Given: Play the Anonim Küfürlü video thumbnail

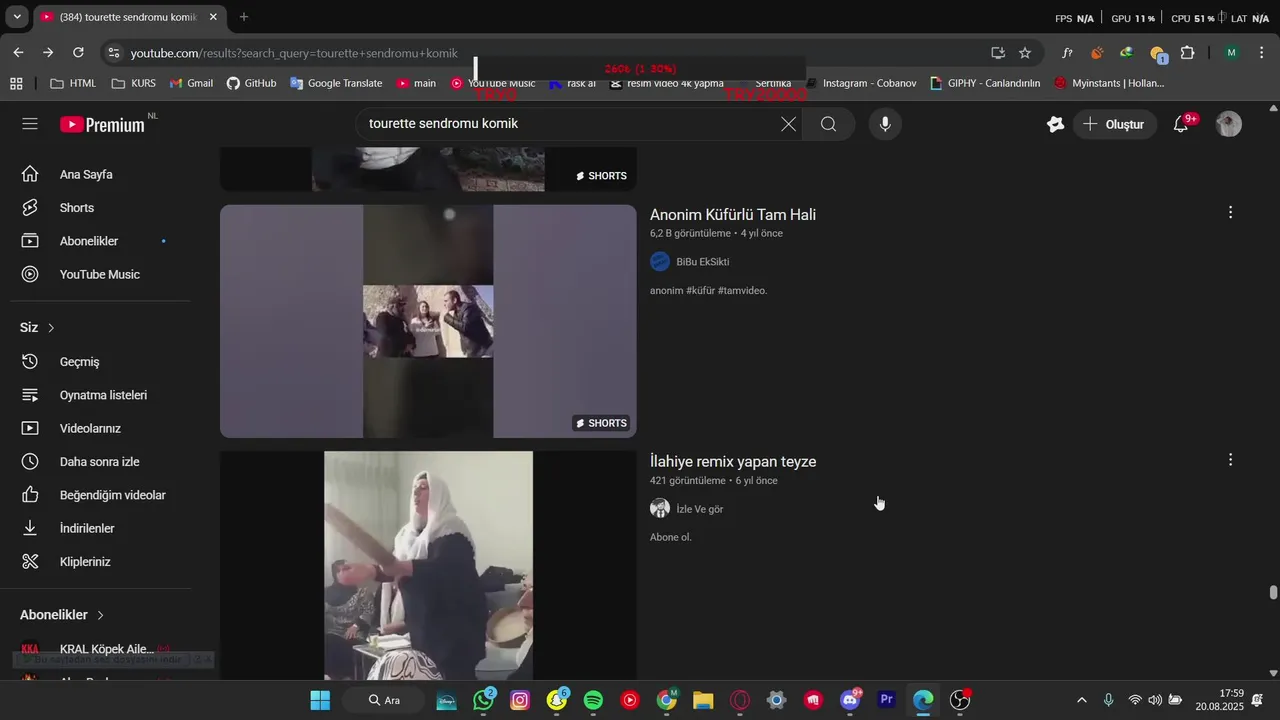Looking at the screenshot, I should [x=428, y=321].
